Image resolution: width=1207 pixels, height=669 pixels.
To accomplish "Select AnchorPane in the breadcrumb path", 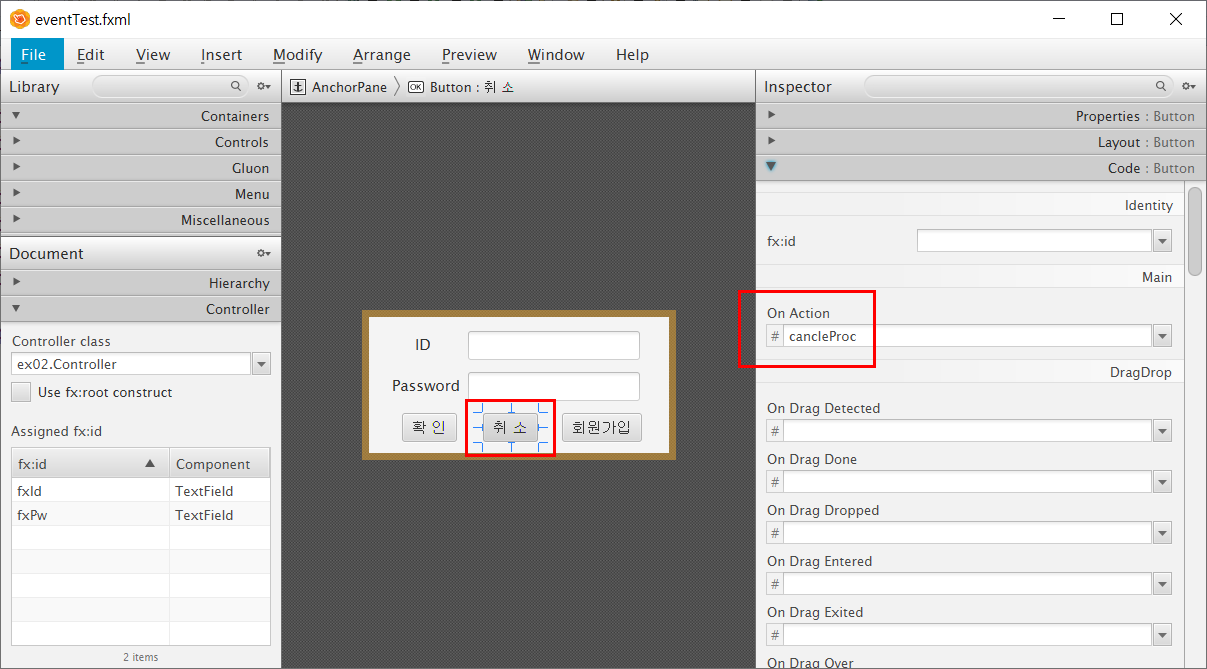I will coord(349,87).
